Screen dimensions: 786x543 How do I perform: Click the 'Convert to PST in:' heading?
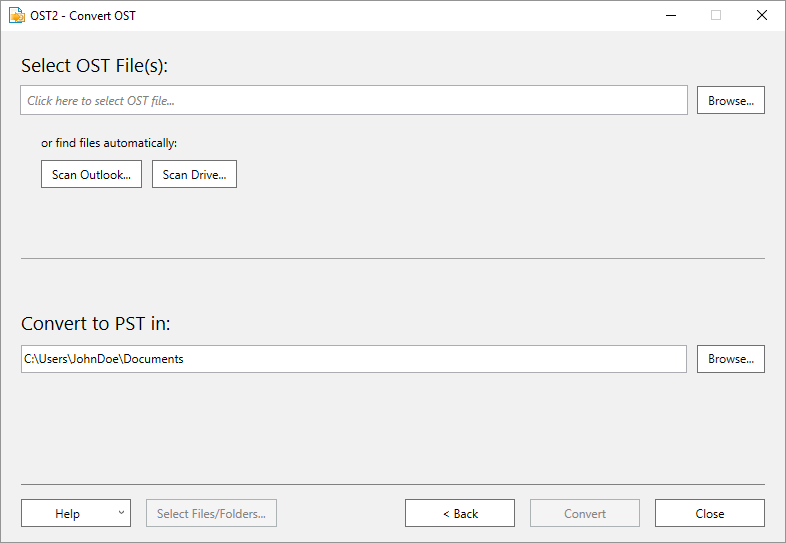[x=95, y=323]
